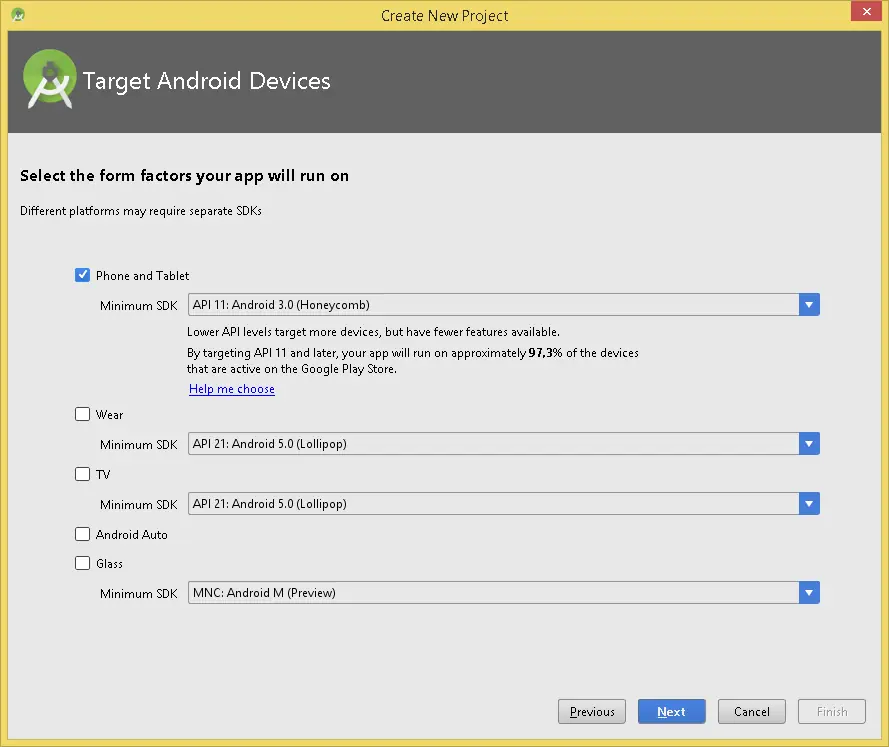889x747 pixels.
Task: Open Phone and Tablet Minimum SDK dropdown arrow
Action: click(x=809, y=305)
